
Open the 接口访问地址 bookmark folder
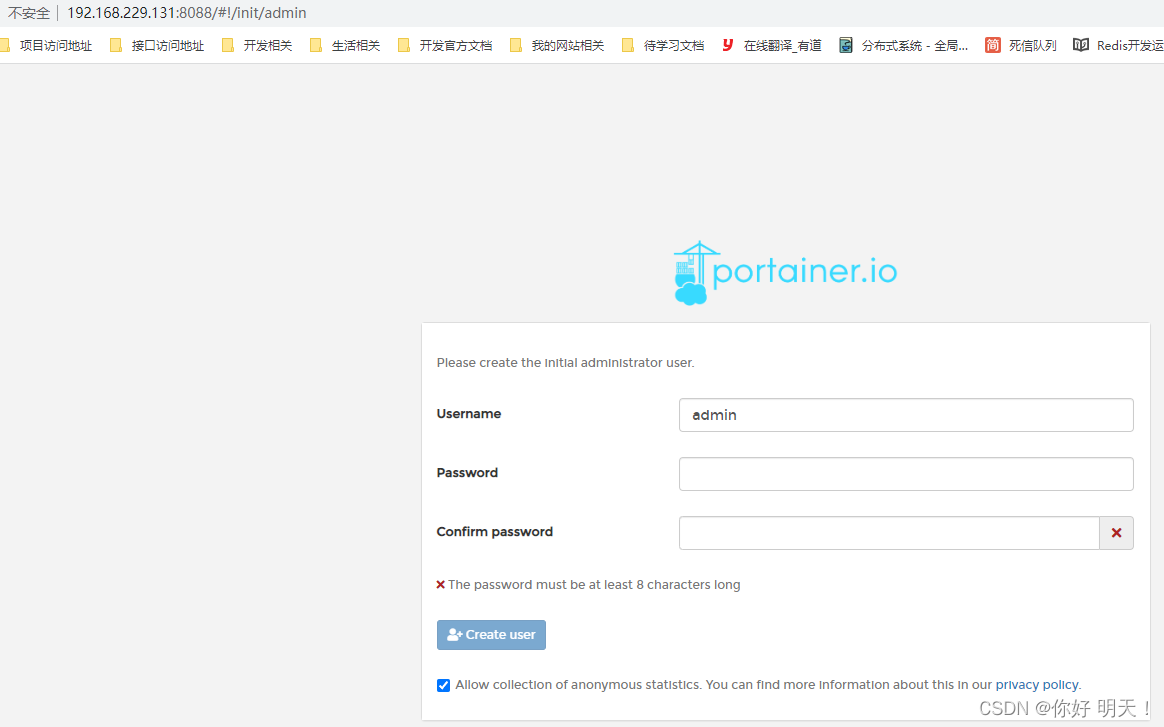tap(157, 45)
